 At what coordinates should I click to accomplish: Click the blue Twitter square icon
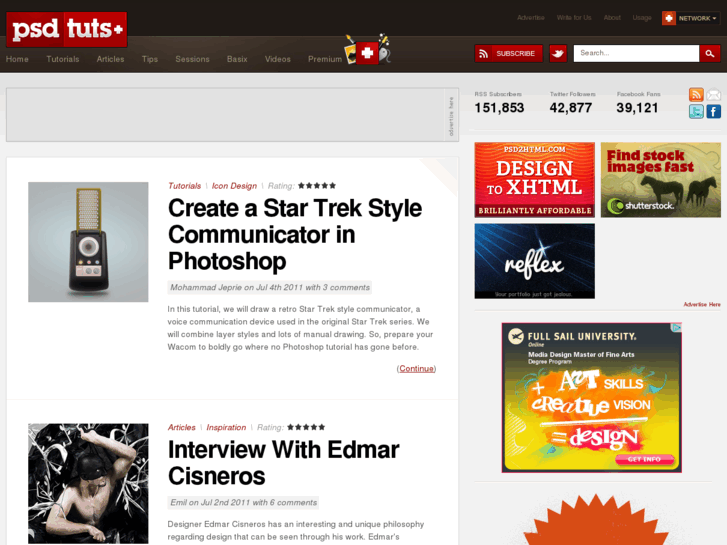(x=696, y=111)
